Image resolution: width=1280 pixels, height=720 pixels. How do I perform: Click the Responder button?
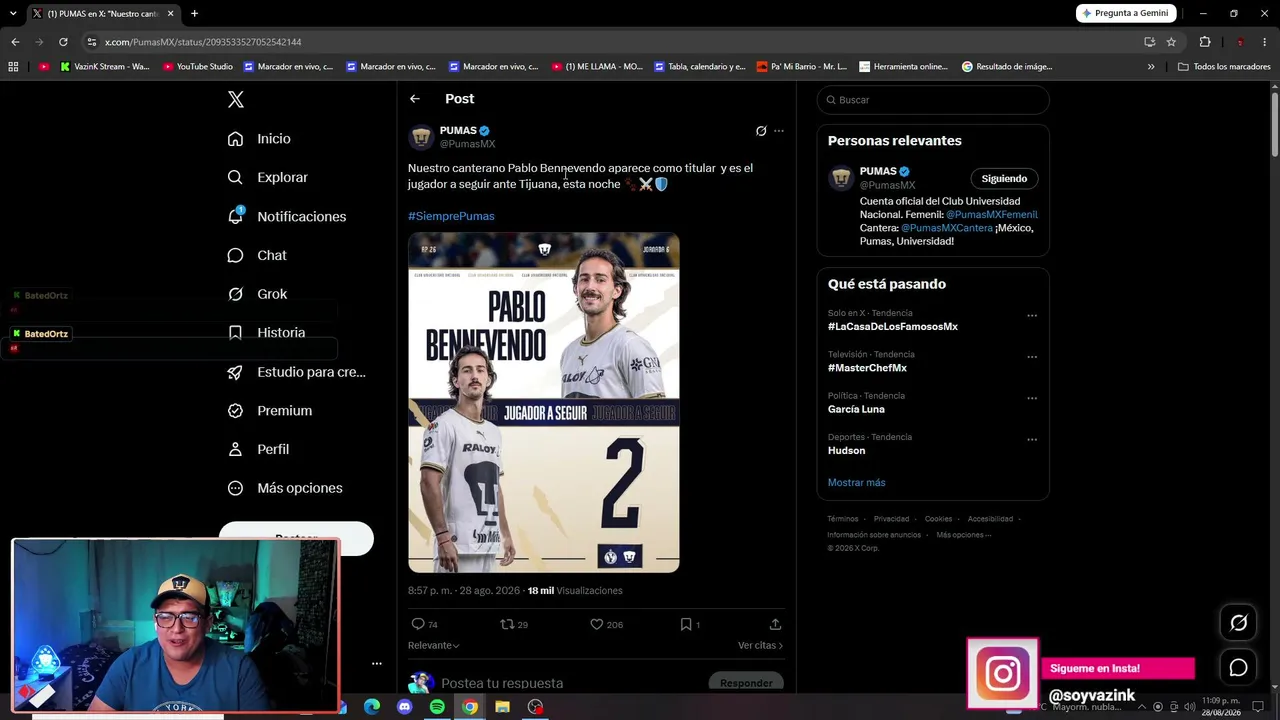click(x=746, y=683)
